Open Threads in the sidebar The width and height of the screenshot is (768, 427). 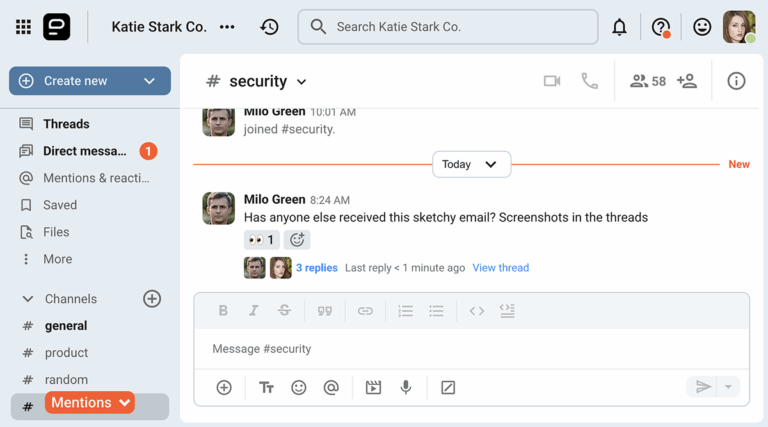[66, 124]
